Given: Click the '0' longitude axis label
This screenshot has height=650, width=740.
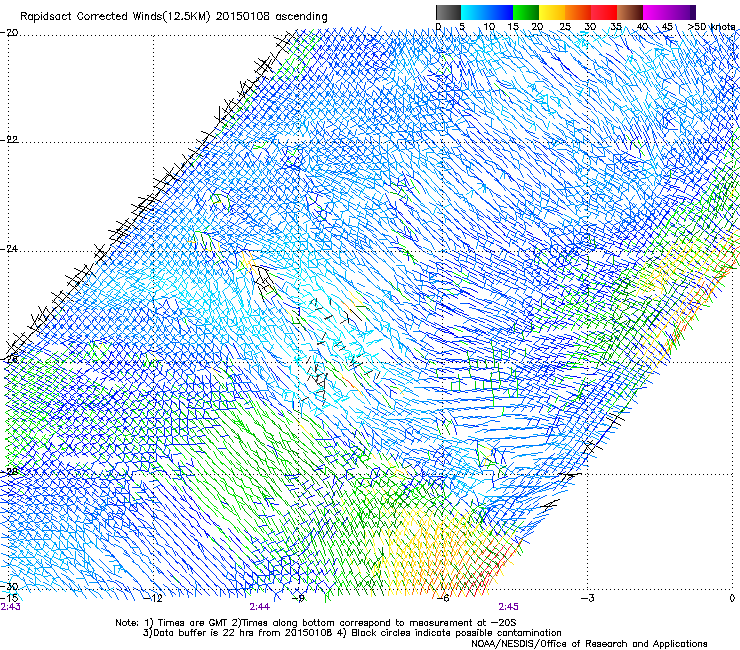Looking at the screenshot, I should [732, 599].
